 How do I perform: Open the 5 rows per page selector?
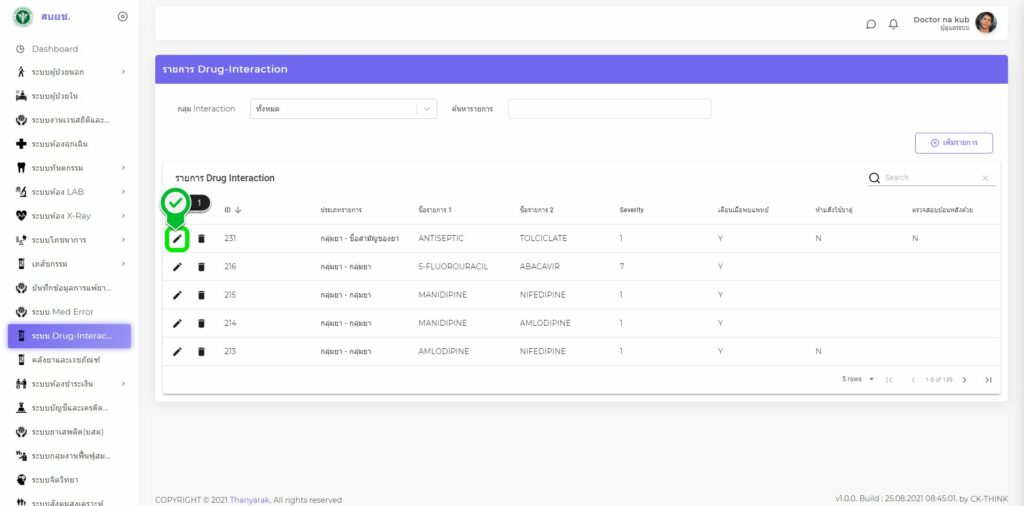click(x=858, y=380)
